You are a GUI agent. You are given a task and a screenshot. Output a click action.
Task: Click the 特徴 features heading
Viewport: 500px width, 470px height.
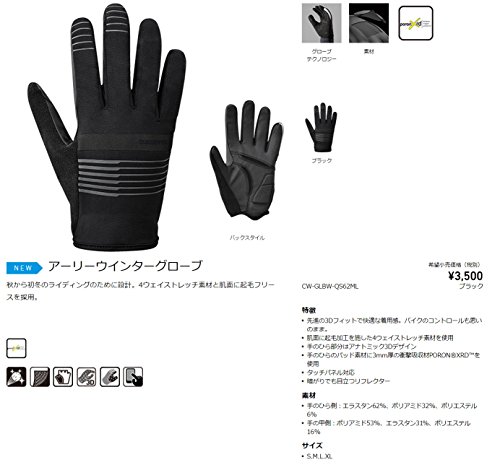(309, 310)
